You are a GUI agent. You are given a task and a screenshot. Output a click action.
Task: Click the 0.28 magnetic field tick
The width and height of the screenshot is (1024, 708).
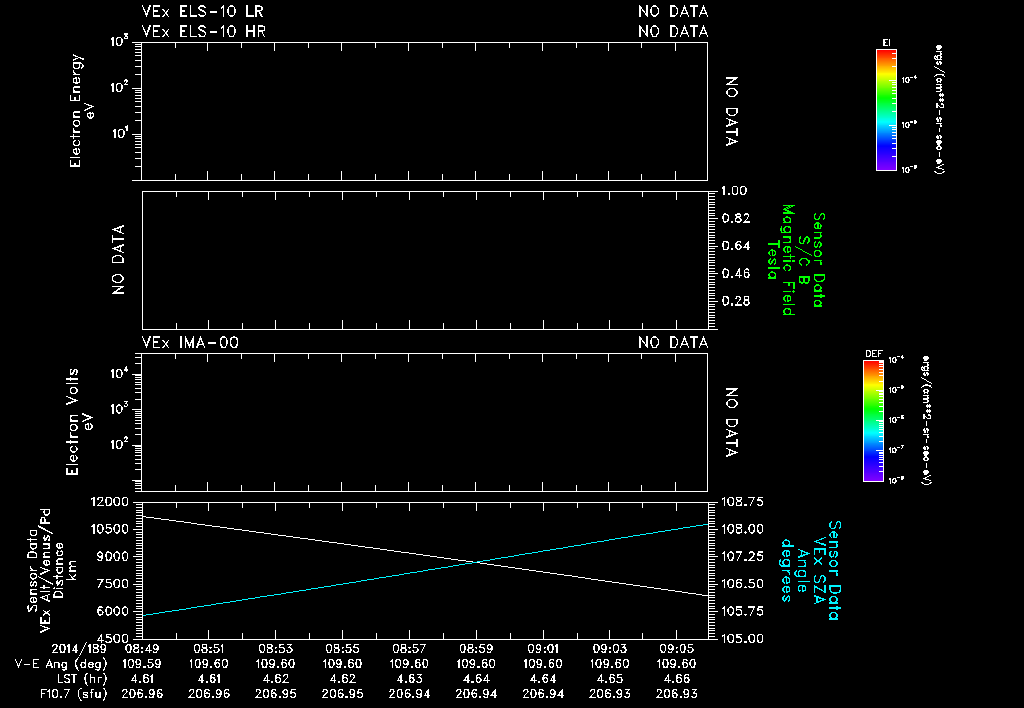(x=736, y=301)
